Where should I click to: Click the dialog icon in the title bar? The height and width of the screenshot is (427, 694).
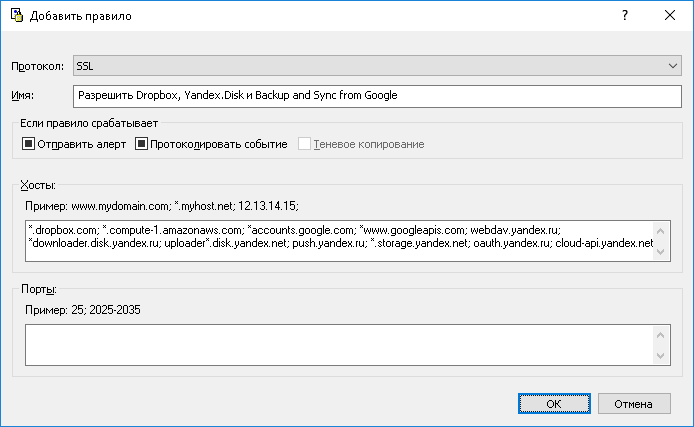[x=15, y=16]
